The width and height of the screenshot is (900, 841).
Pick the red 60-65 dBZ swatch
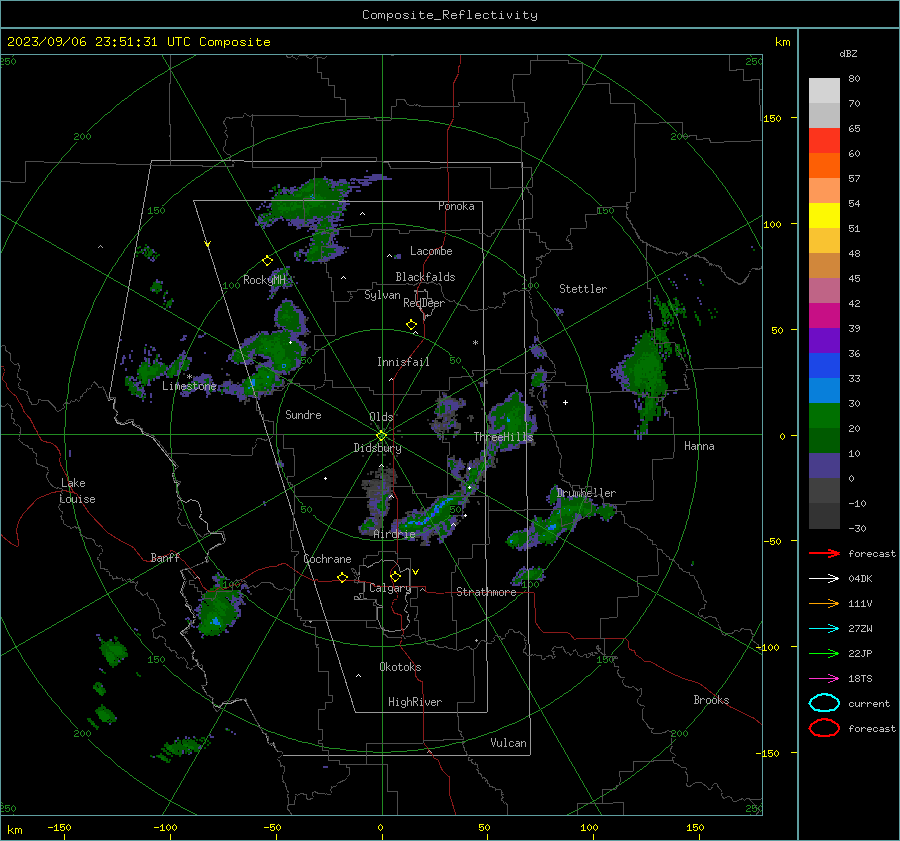(x=824, y=140)
